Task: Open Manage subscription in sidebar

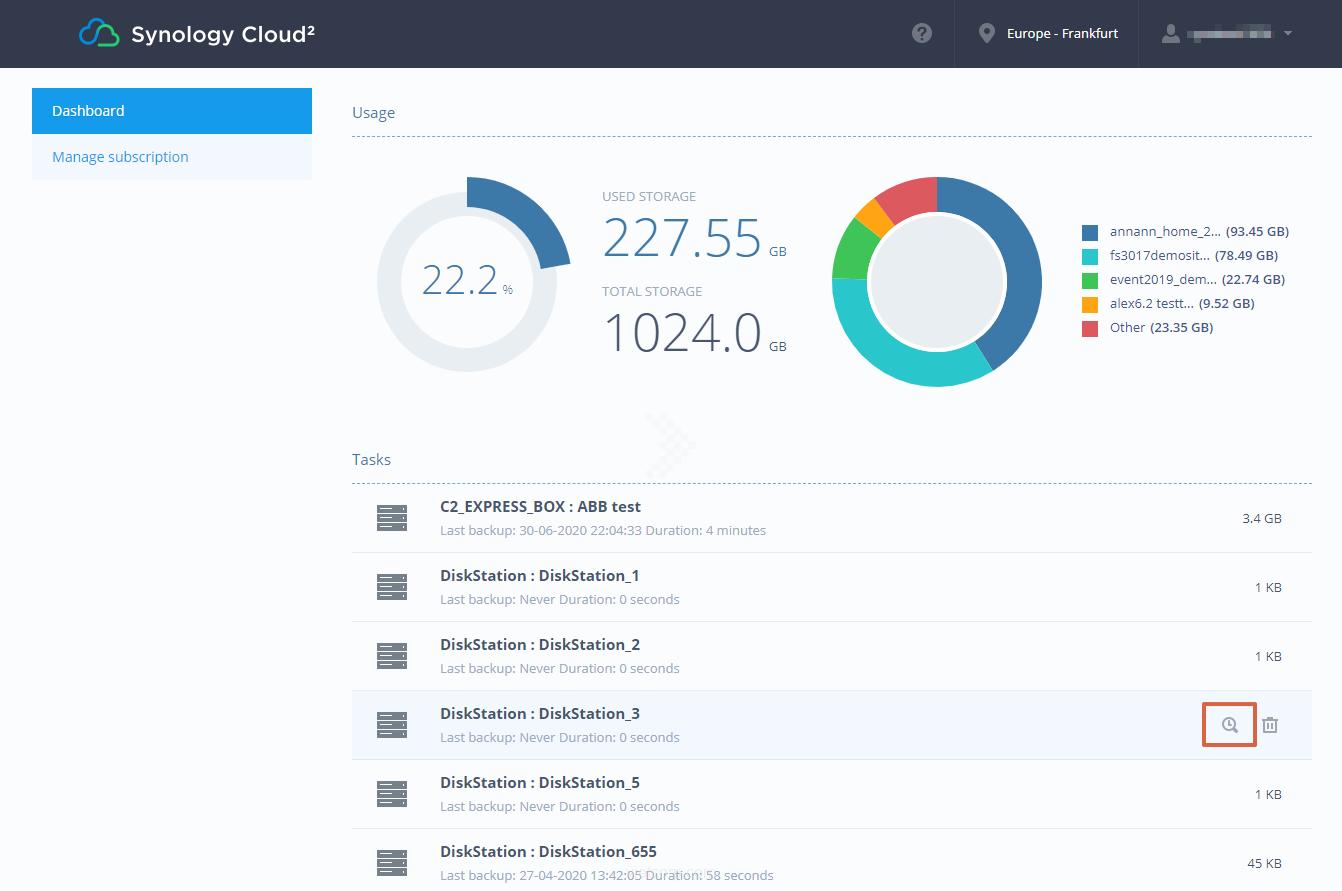Action: coord(172,157)
